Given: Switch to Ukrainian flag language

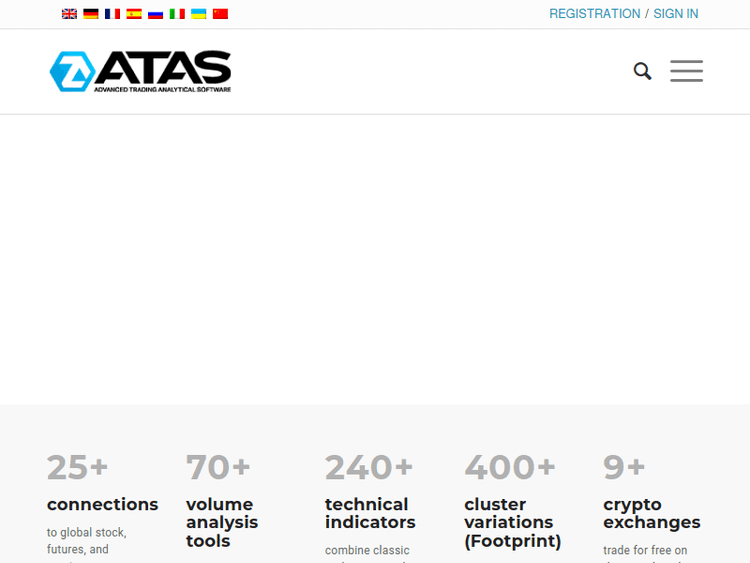Looking at the screenshot, I should [x=199, y=14].
